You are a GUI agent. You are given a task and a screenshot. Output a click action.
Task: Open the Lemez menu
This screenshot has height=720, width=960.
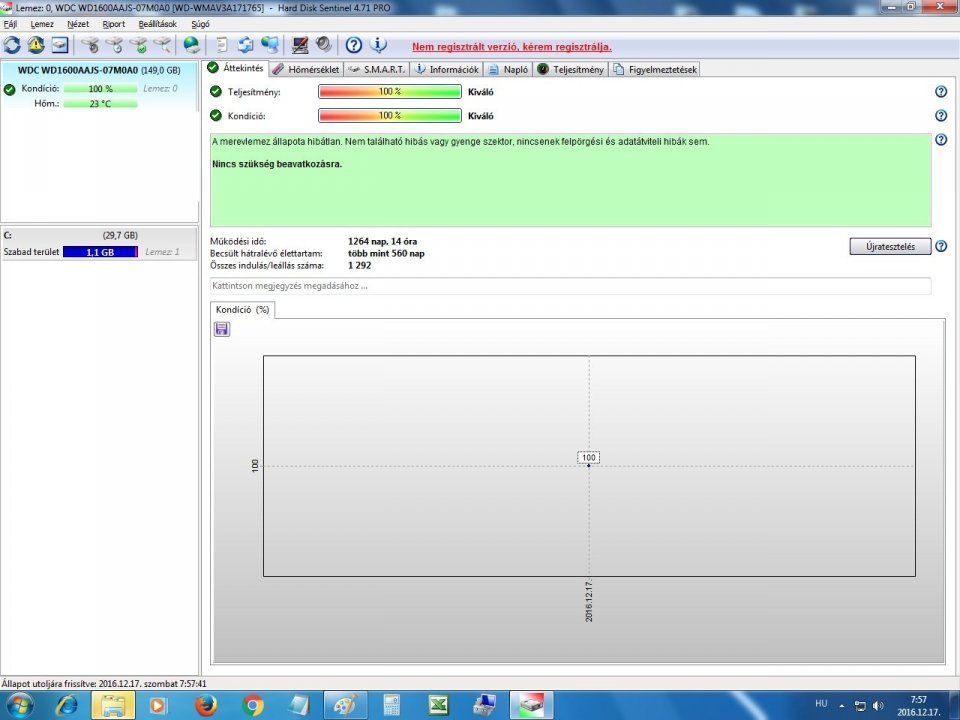tap(42, 24)
